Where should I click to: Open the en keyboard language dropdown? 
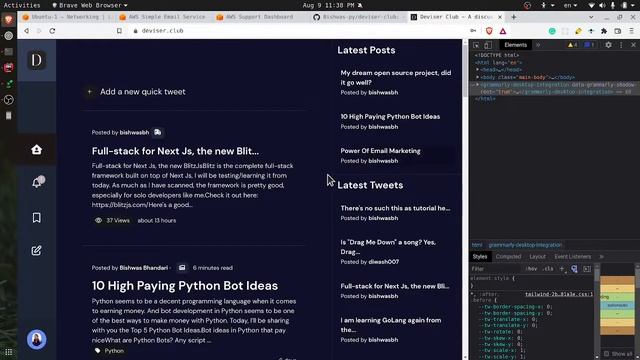click(570, 5)
